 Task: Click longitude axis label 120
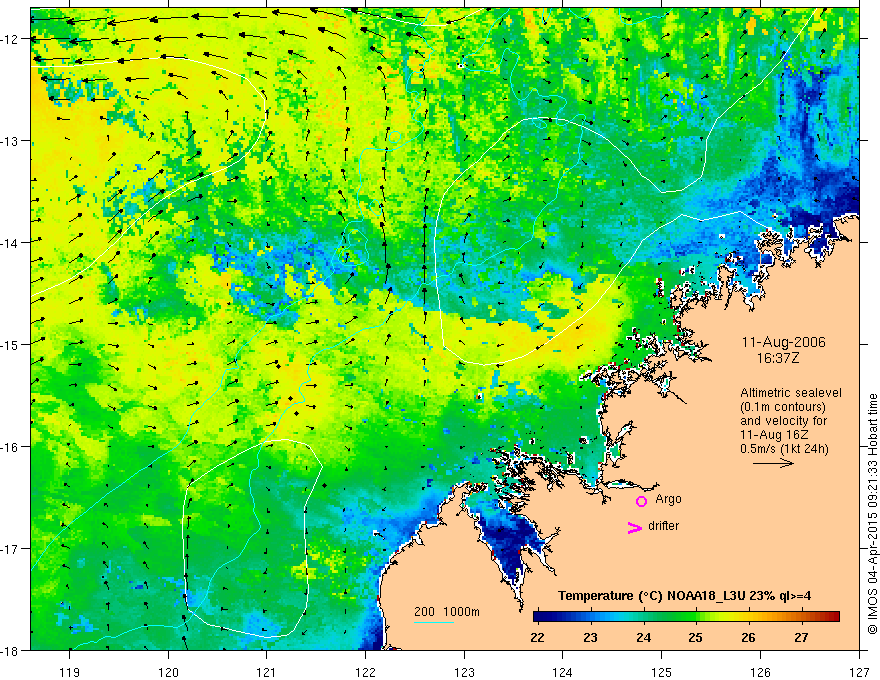click(168, 672)
